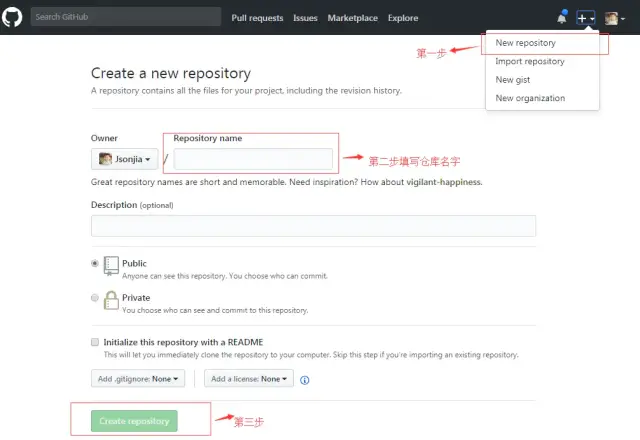The height and width of the screenshot is (440, 640).
Task: Open Marketplace in header
Action: [x=353, y=18]
